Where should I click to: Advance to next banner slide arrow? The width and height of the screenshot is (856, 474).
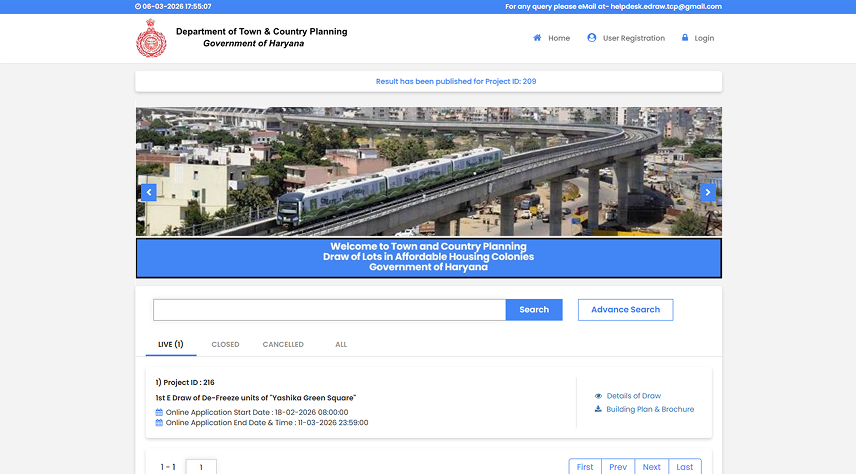click(708, 192)
